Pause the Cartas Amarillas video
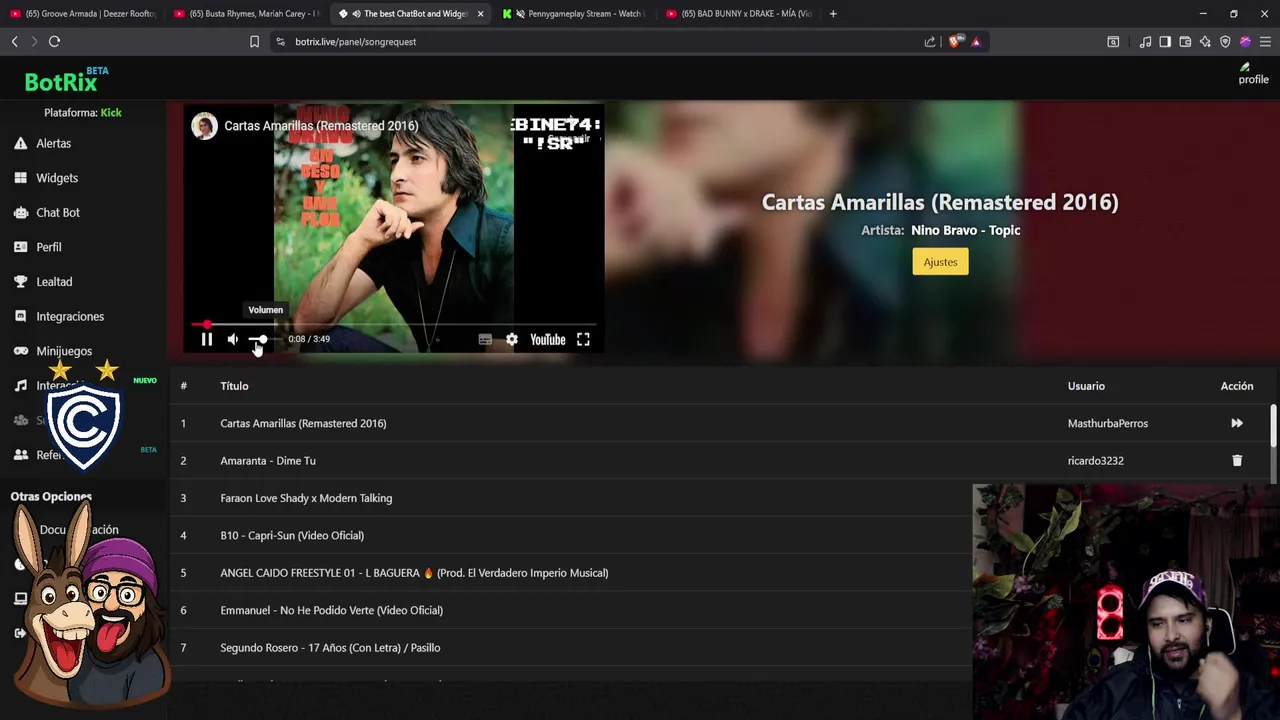1280x720 pixels. click(206, 339)
